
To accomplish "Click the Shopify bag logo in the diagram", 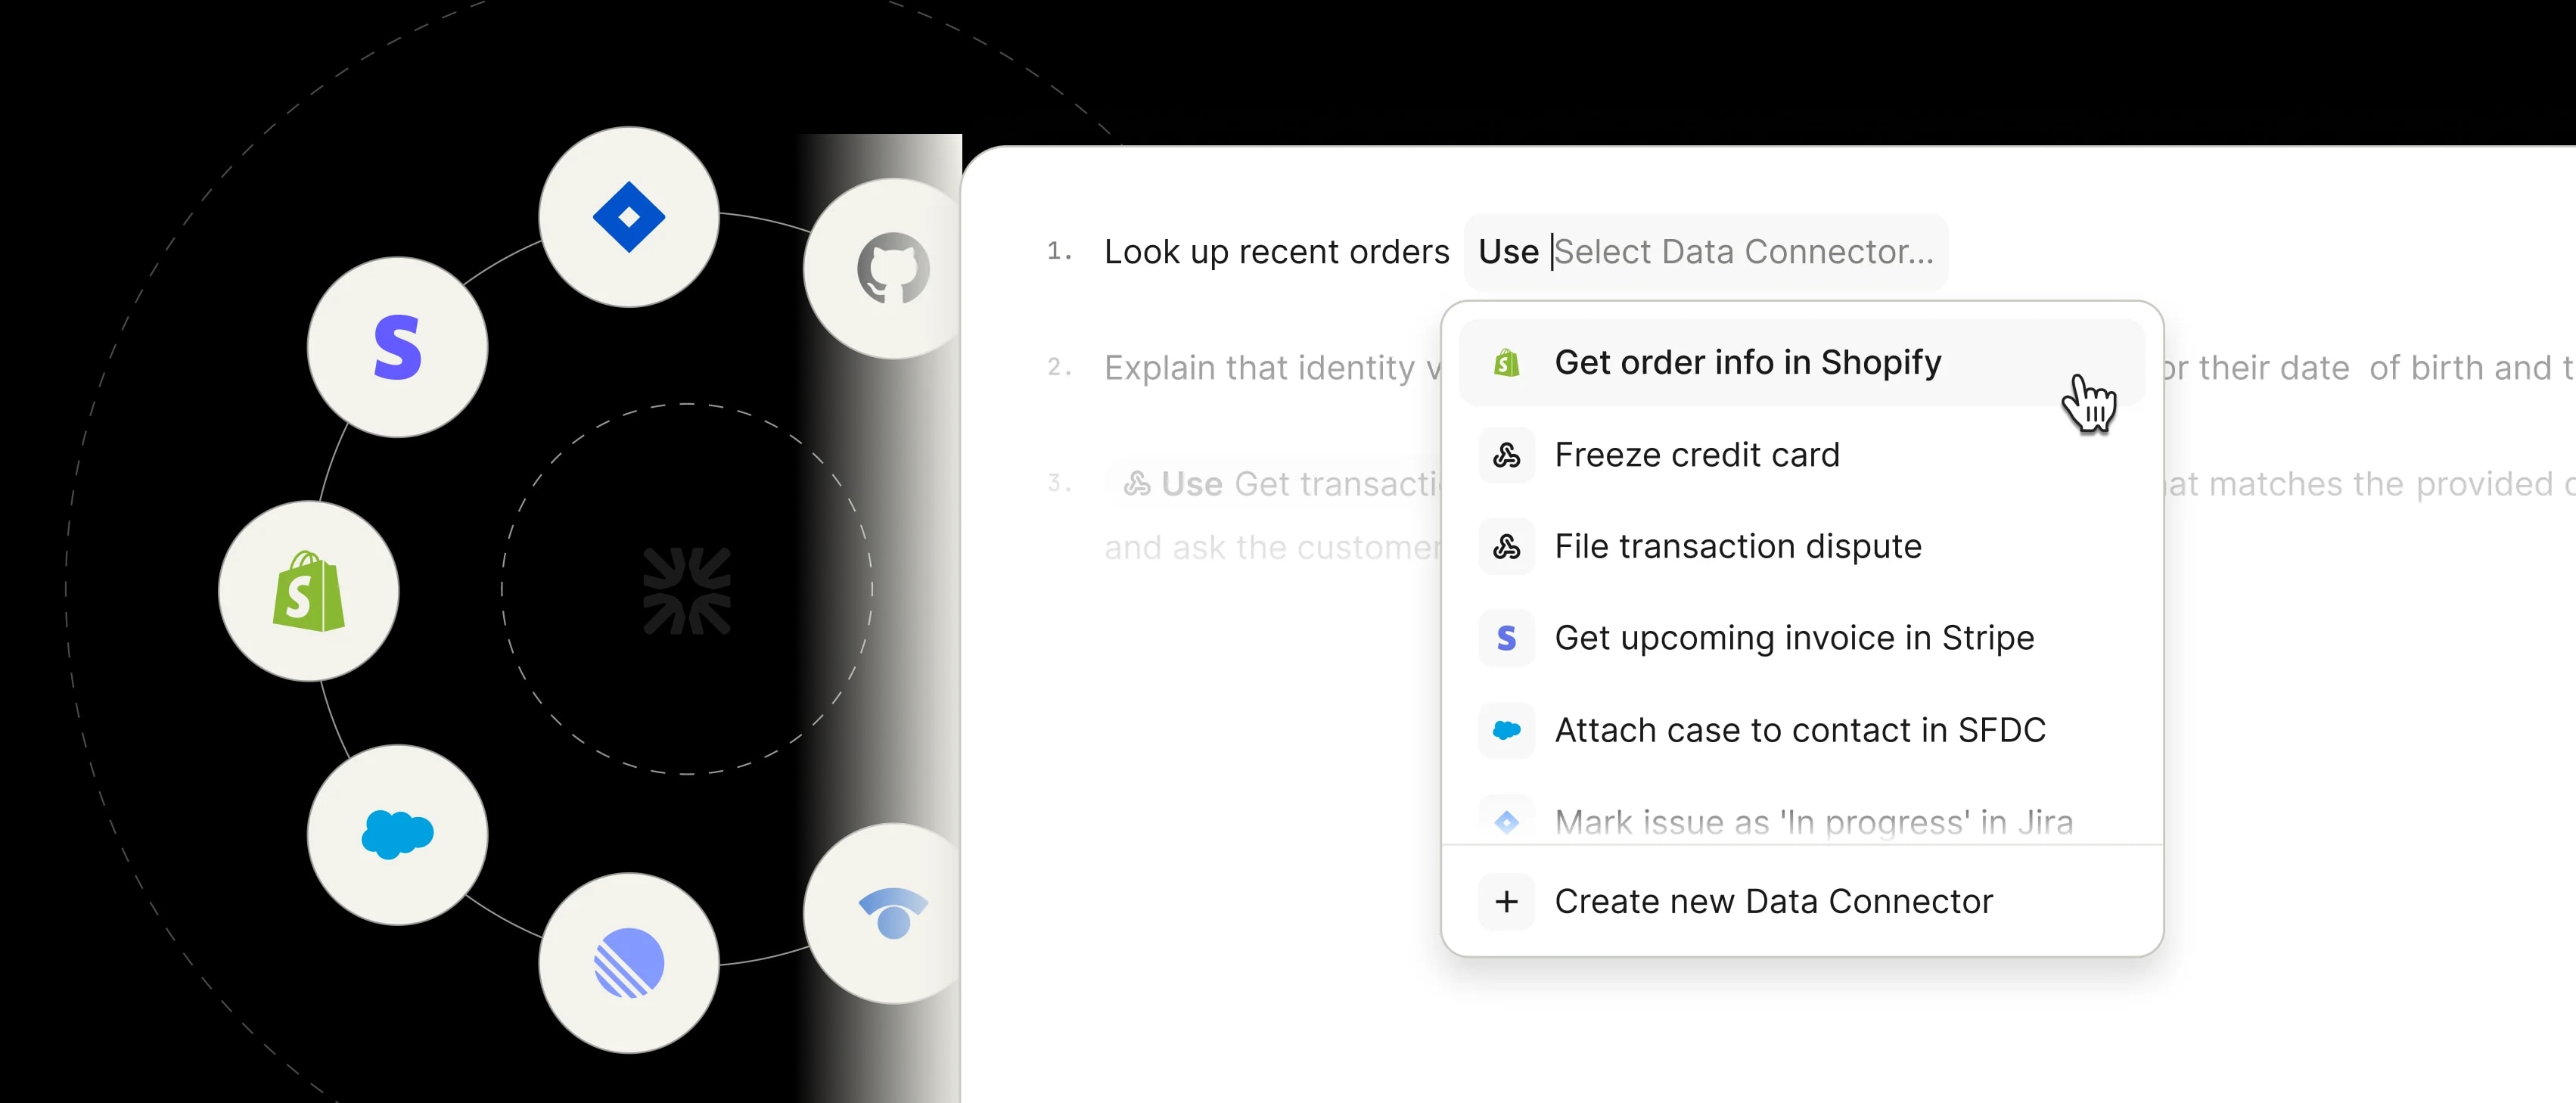I will pyautogui.click(x=308, y=591).
